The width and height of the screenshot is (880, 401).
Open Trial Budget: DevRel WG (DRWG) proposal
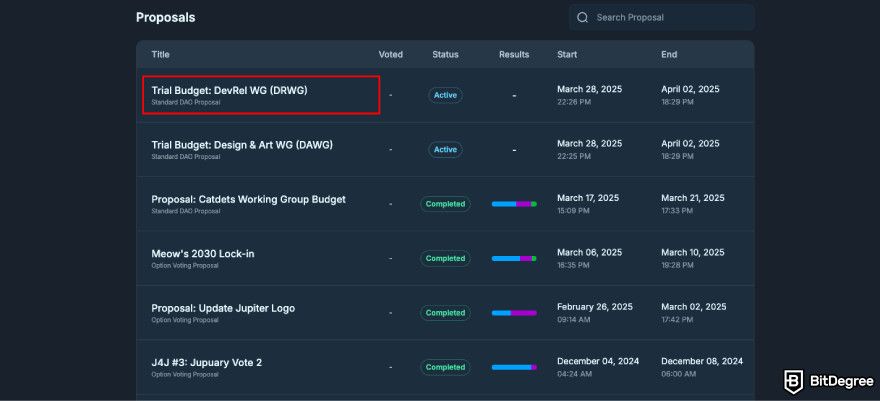click(x=229, y=90)
